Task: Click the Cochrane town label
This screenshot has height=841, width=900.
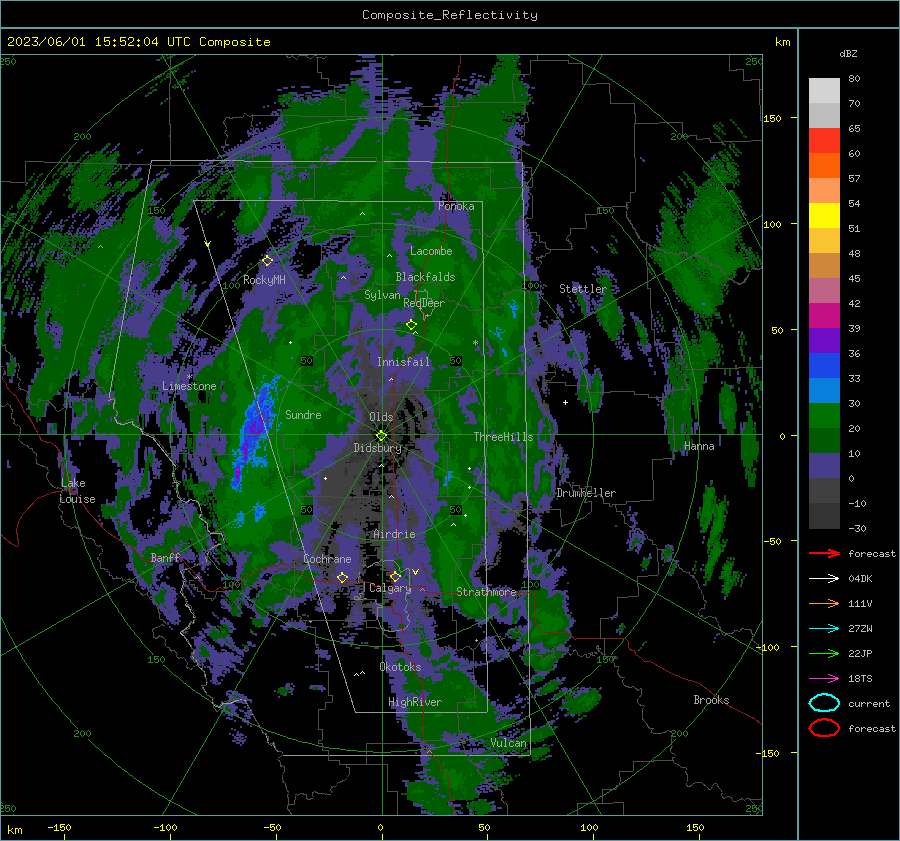Action: [x=327, y=559]
